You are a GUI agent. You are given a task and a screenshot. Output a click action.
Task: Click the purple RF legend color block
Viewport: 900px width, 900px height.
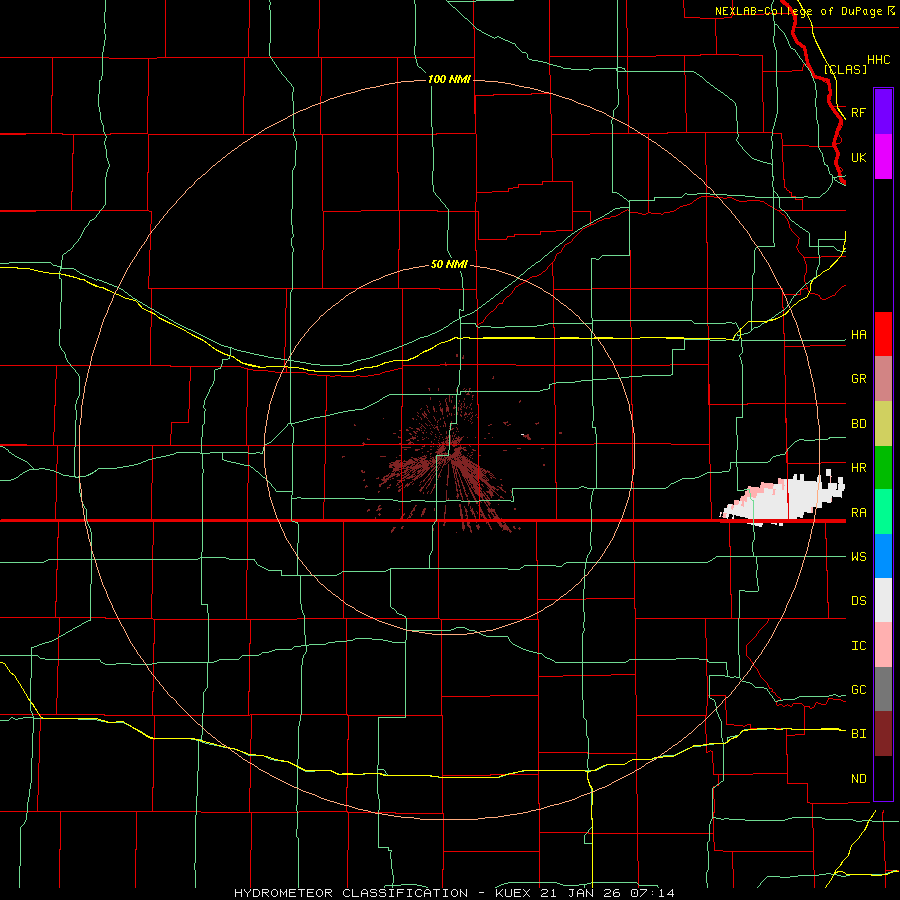click(x=883, y=112)
